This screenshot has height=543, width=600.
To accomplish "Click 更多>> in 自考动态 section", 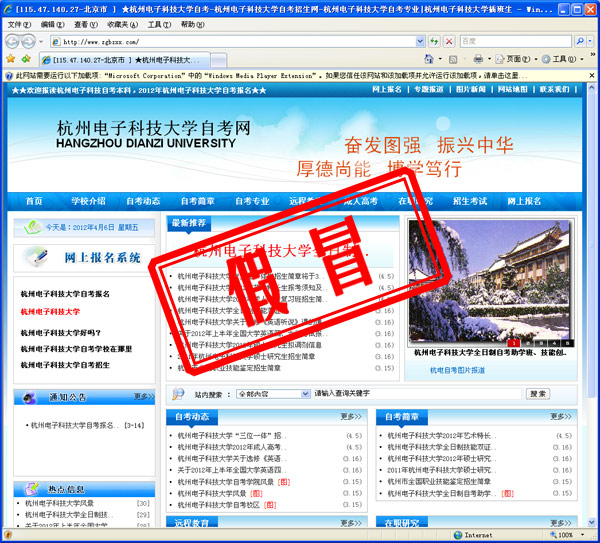I will coord(351,416).
